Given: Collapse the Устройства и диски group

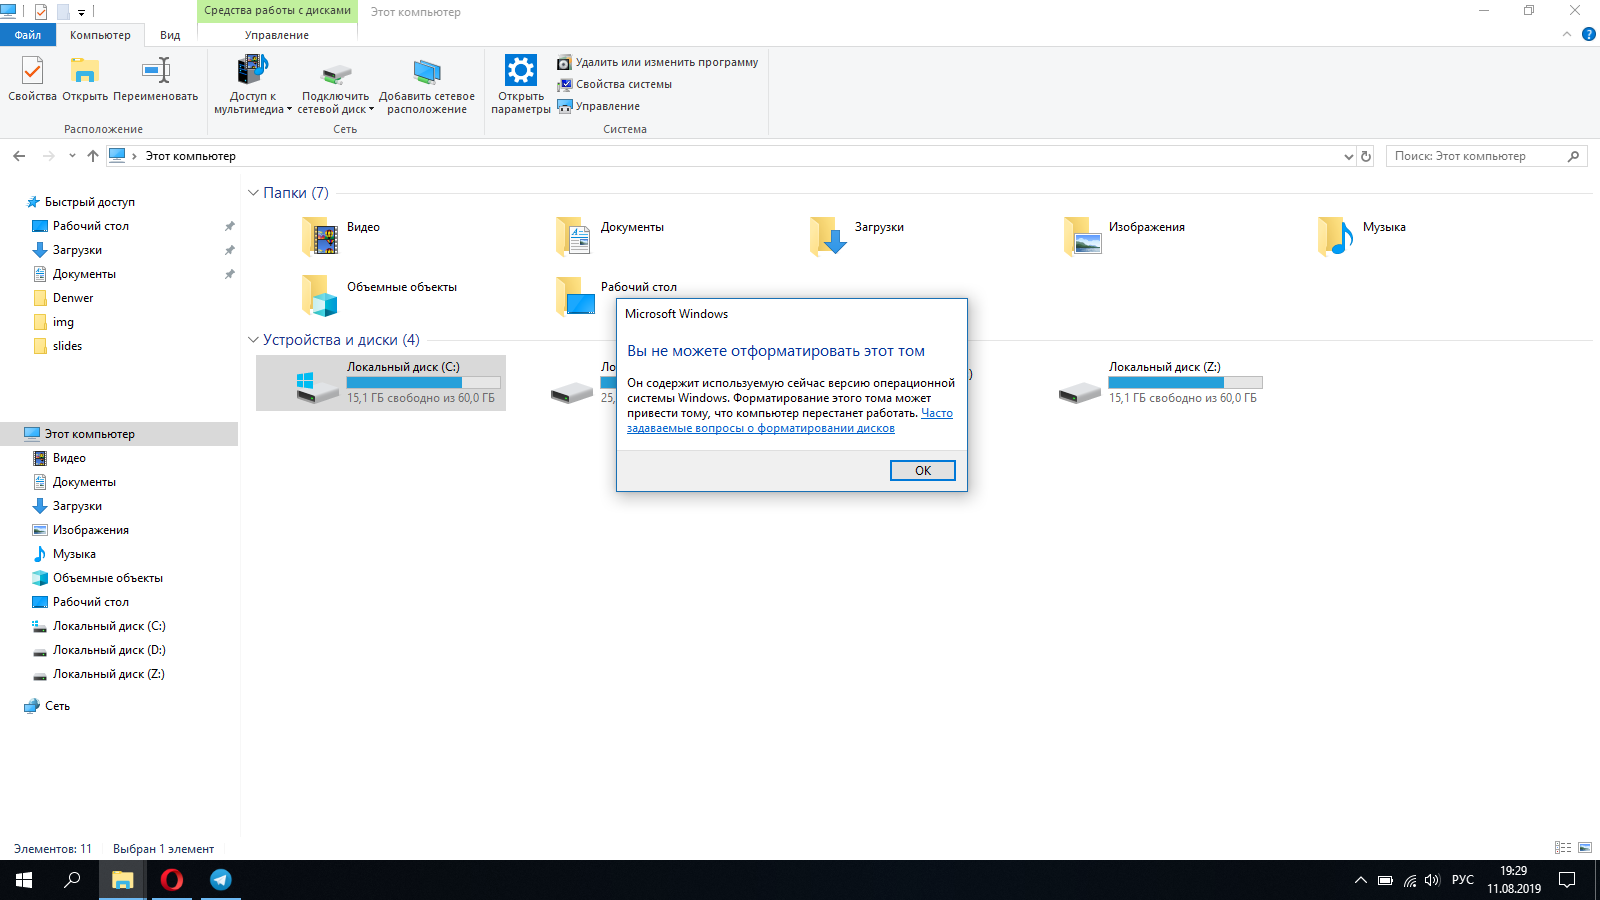Looking at the screenshot, I should (x=253, y=340).
